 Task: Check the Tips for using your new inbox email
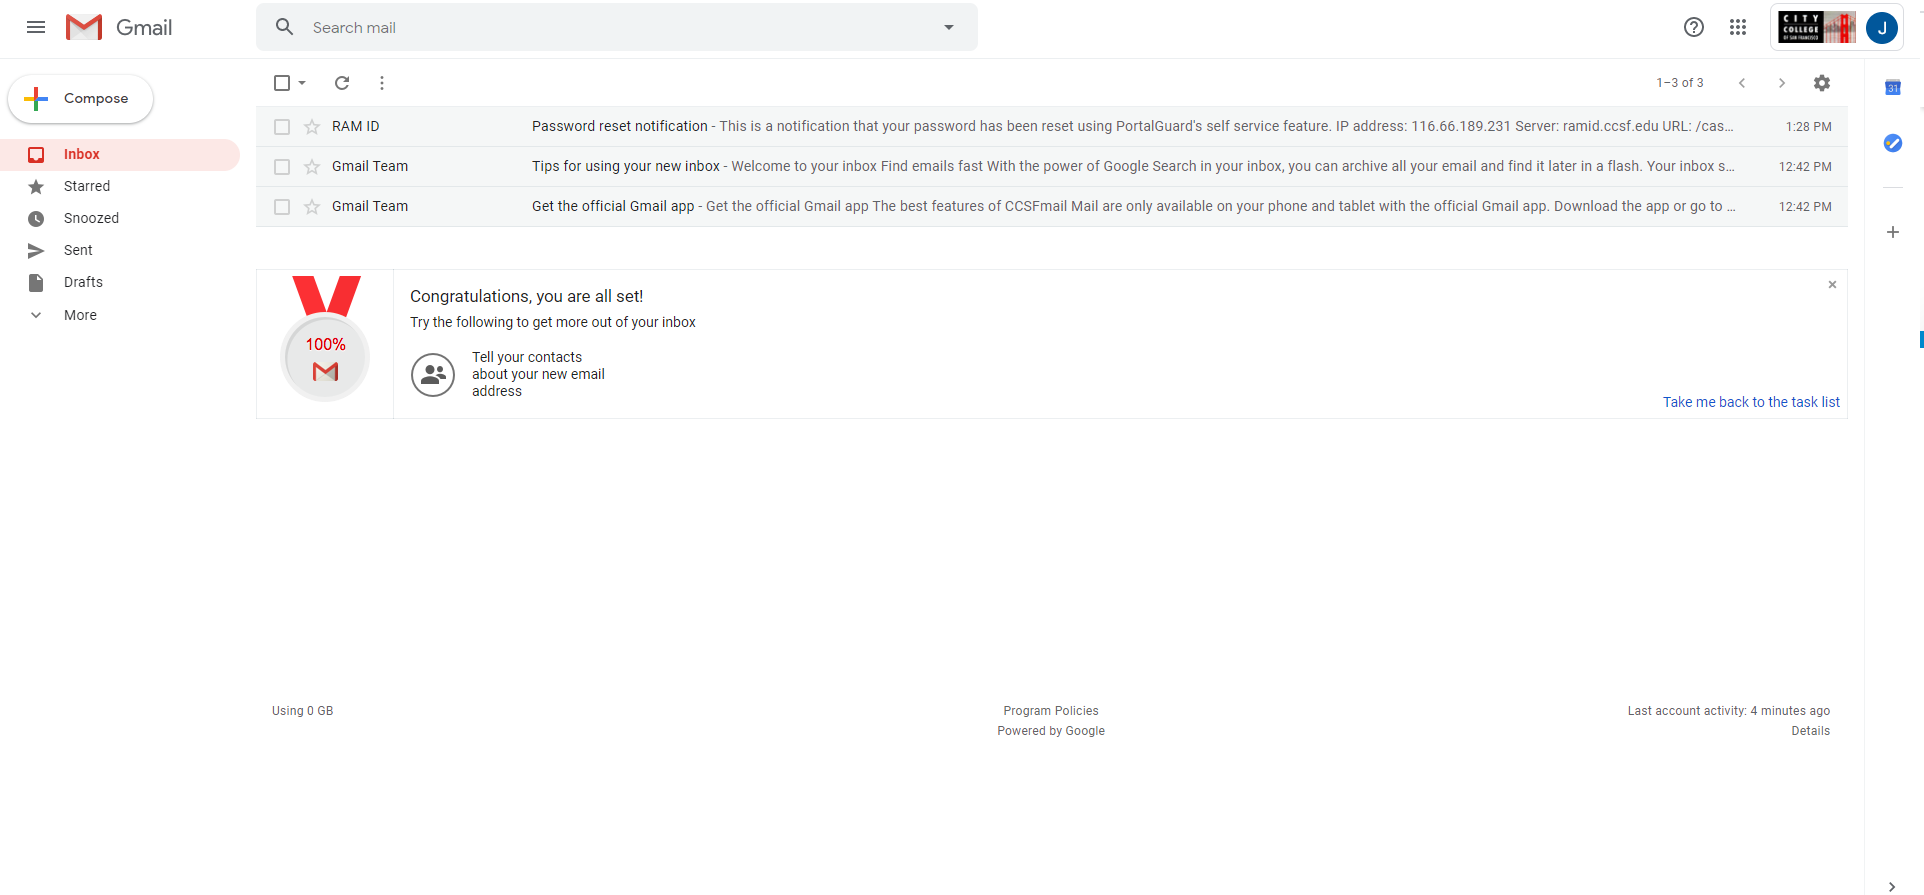pyautogui.click(x=282, y=167)
